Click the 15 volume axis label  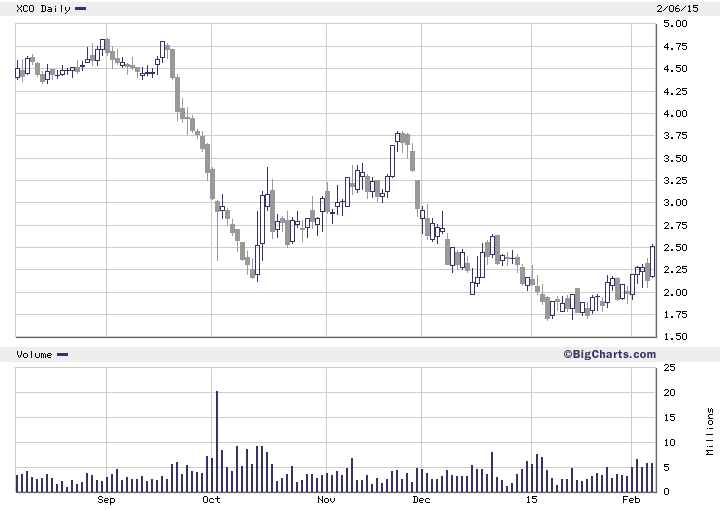click(669, 418)
